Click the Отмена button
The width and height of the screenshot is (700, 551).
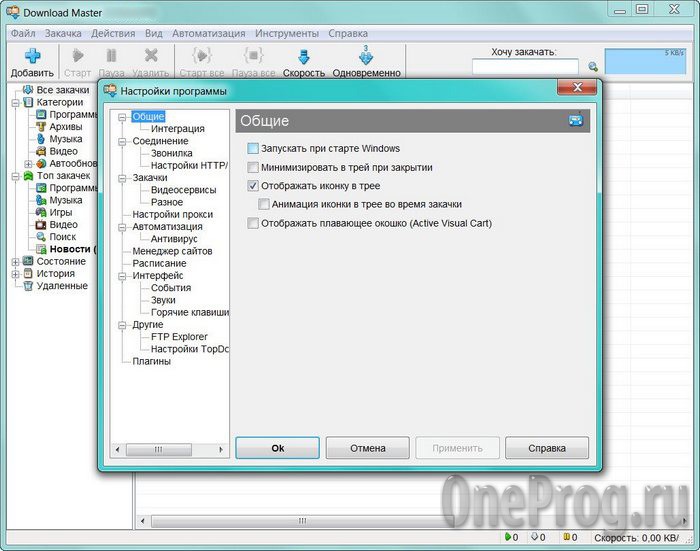point(367,448)
